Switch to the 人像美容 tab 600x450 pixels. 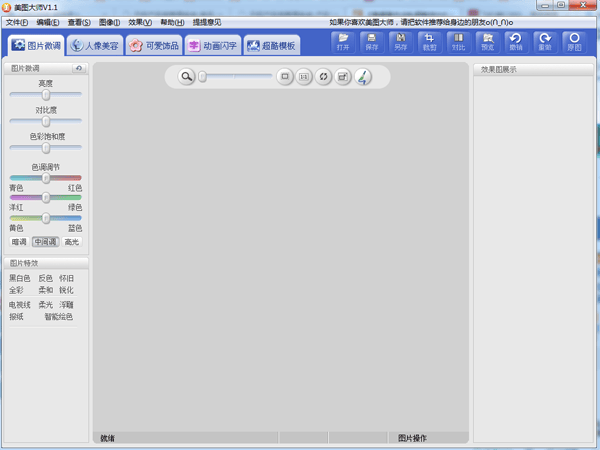(94, 46)
